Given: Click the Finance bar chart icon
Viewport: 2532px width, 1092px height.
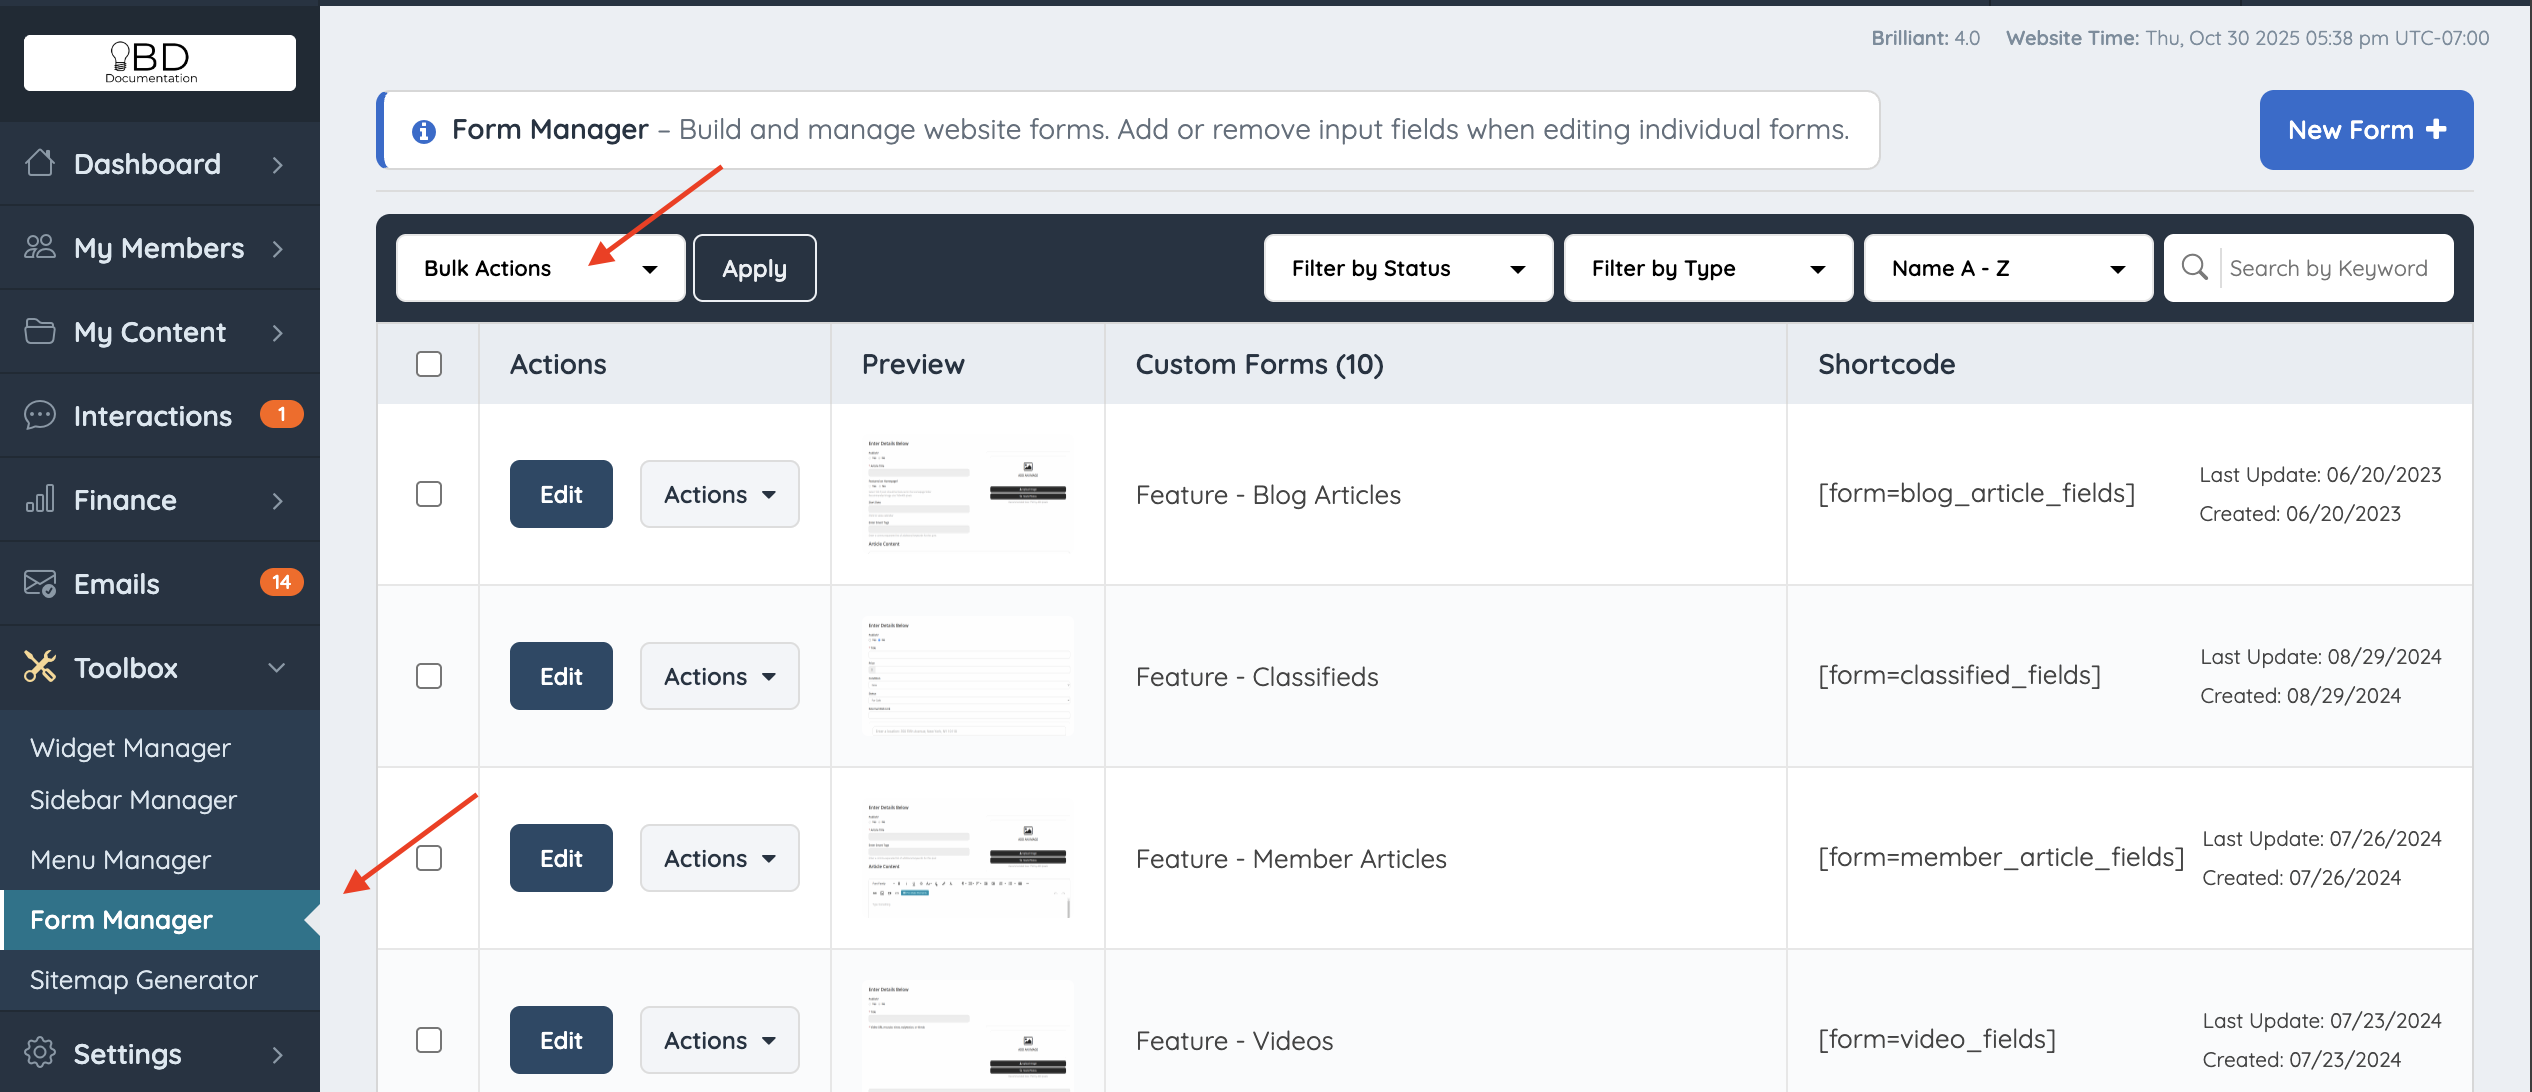Looking at the screenshot, I should coord(40,499).
